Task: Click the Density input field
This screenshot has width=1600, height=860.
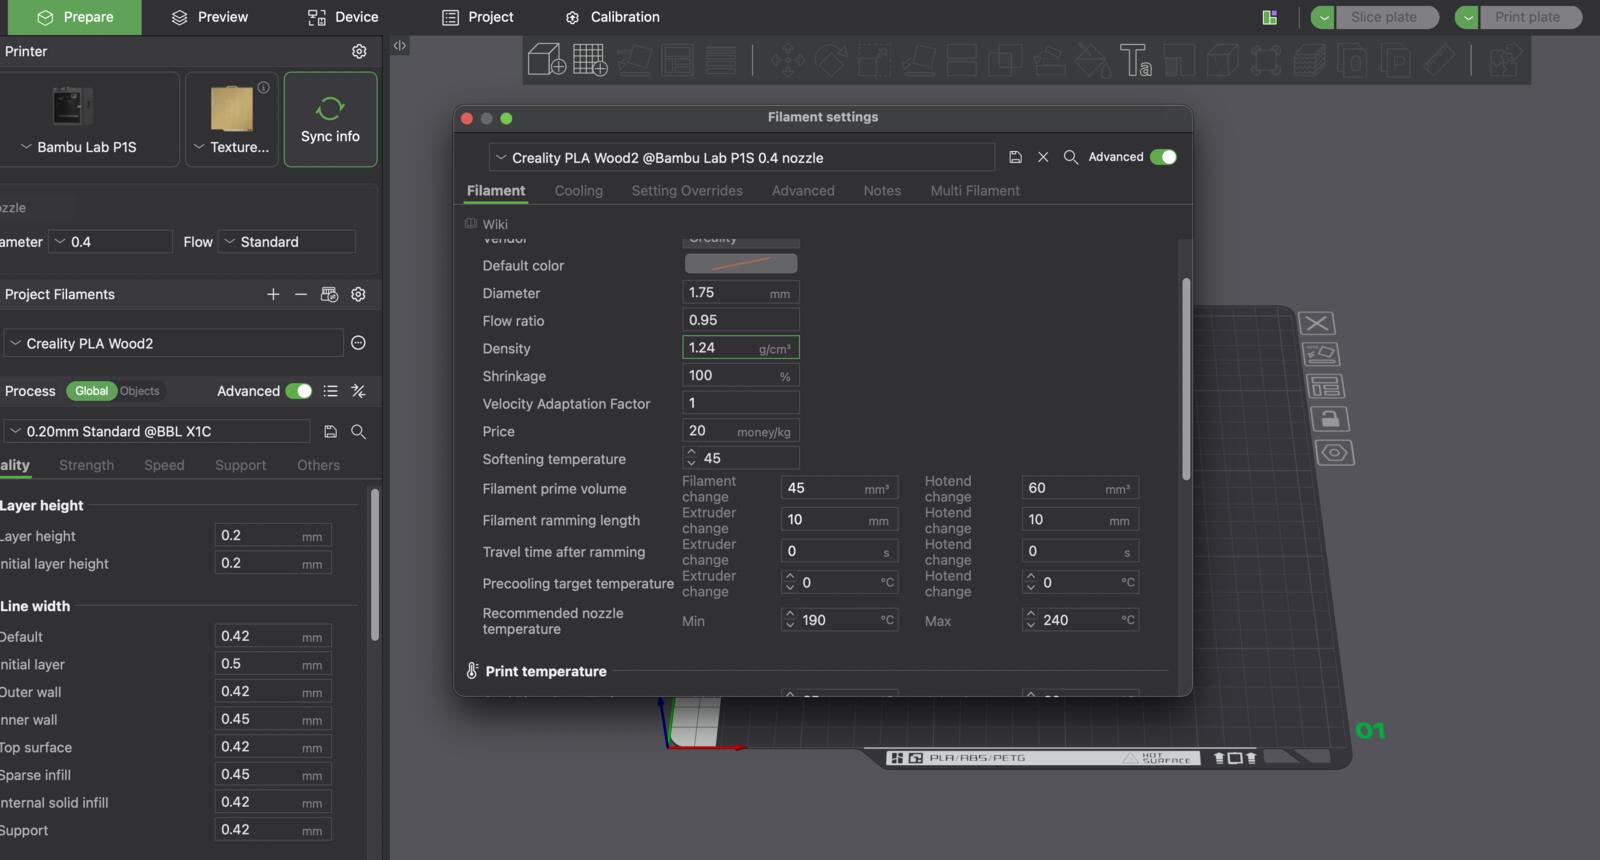Action: click(741, 348)
